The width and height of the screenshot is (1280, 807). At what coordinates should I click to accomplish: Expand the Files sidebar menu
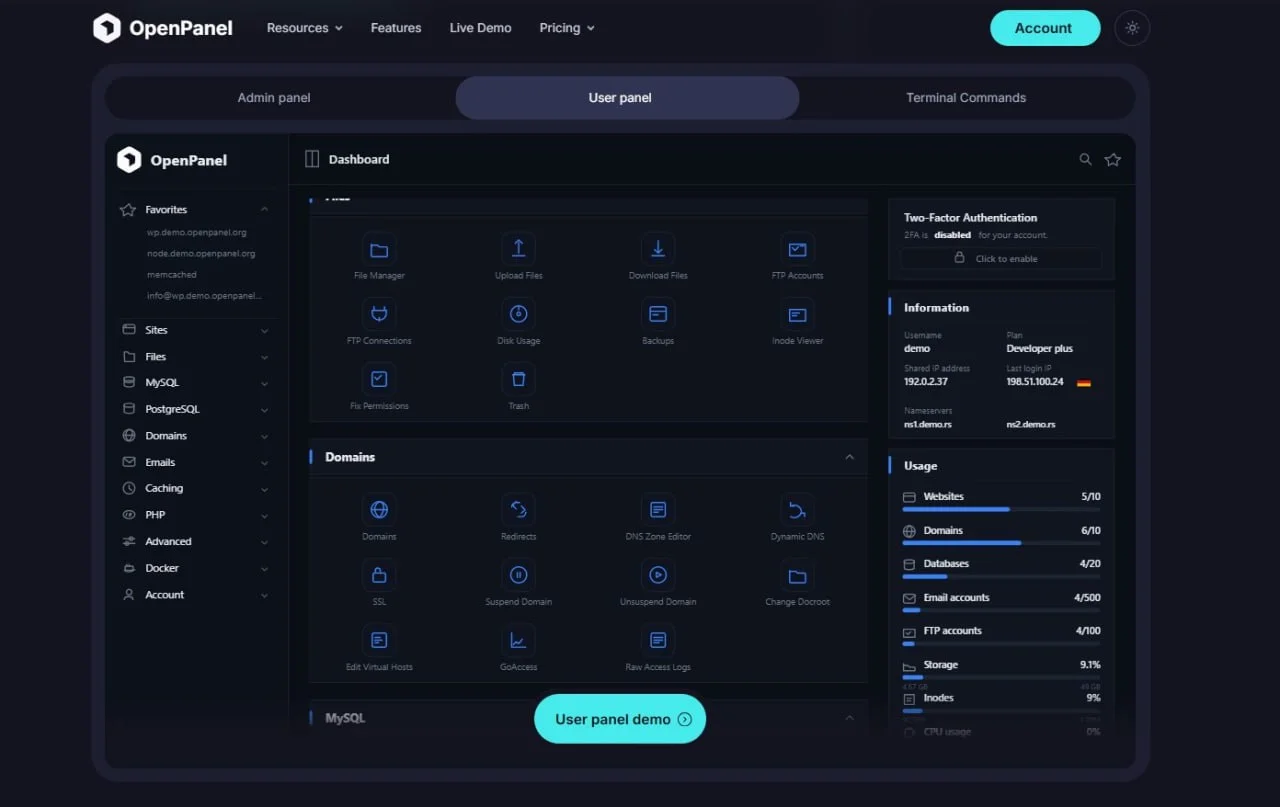click(x=196, y=357)
